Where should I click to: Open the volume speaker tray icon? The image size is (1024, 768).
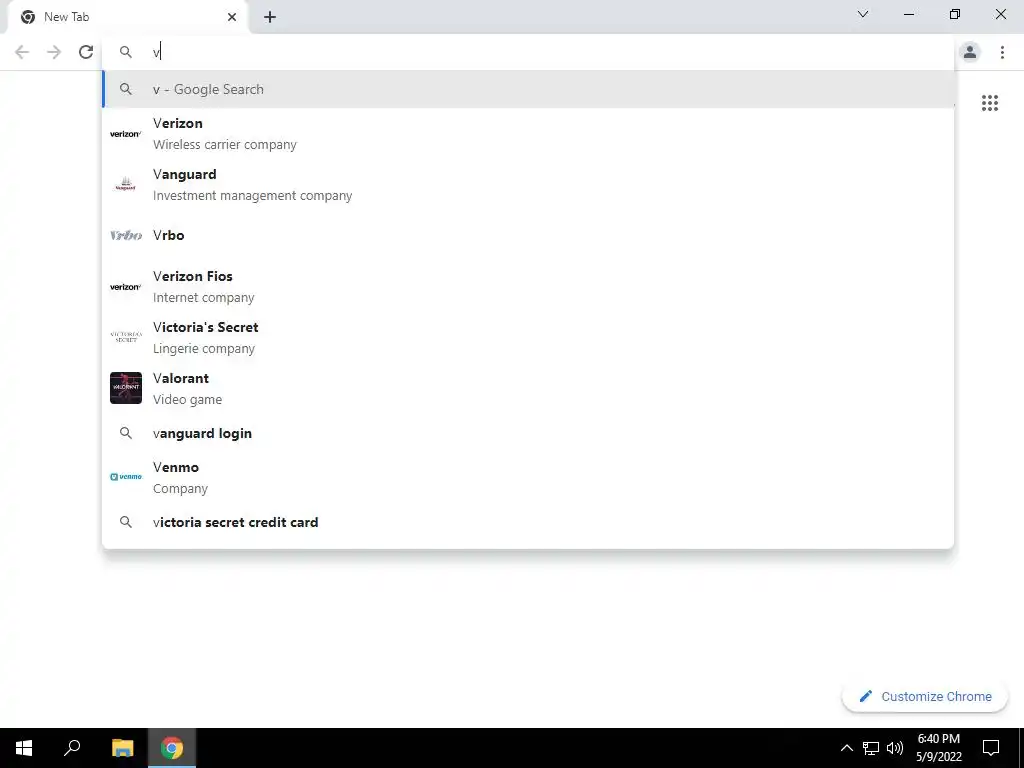(x=895, y=748)
